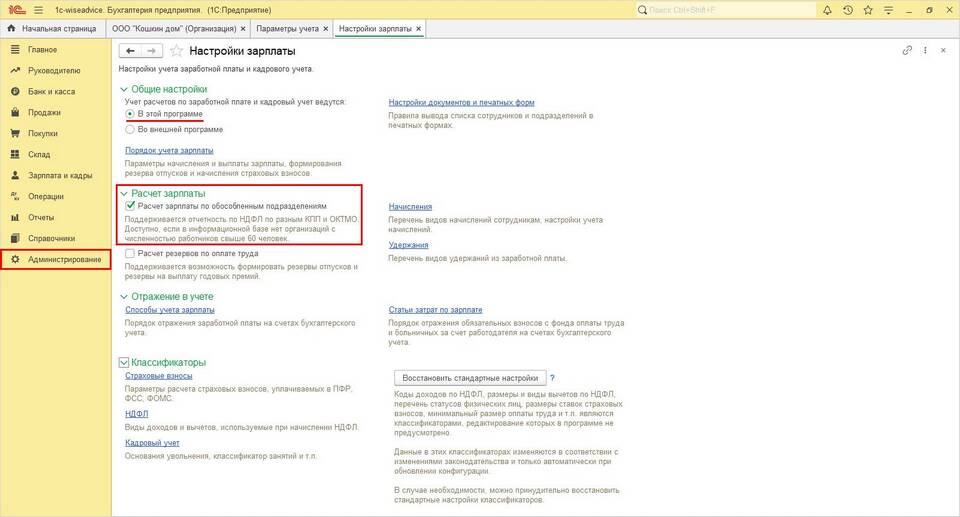Enable 'Расчет резервов по оплате труда' checkbox
The height and width of the screenshot is (517, 960).
131,254
